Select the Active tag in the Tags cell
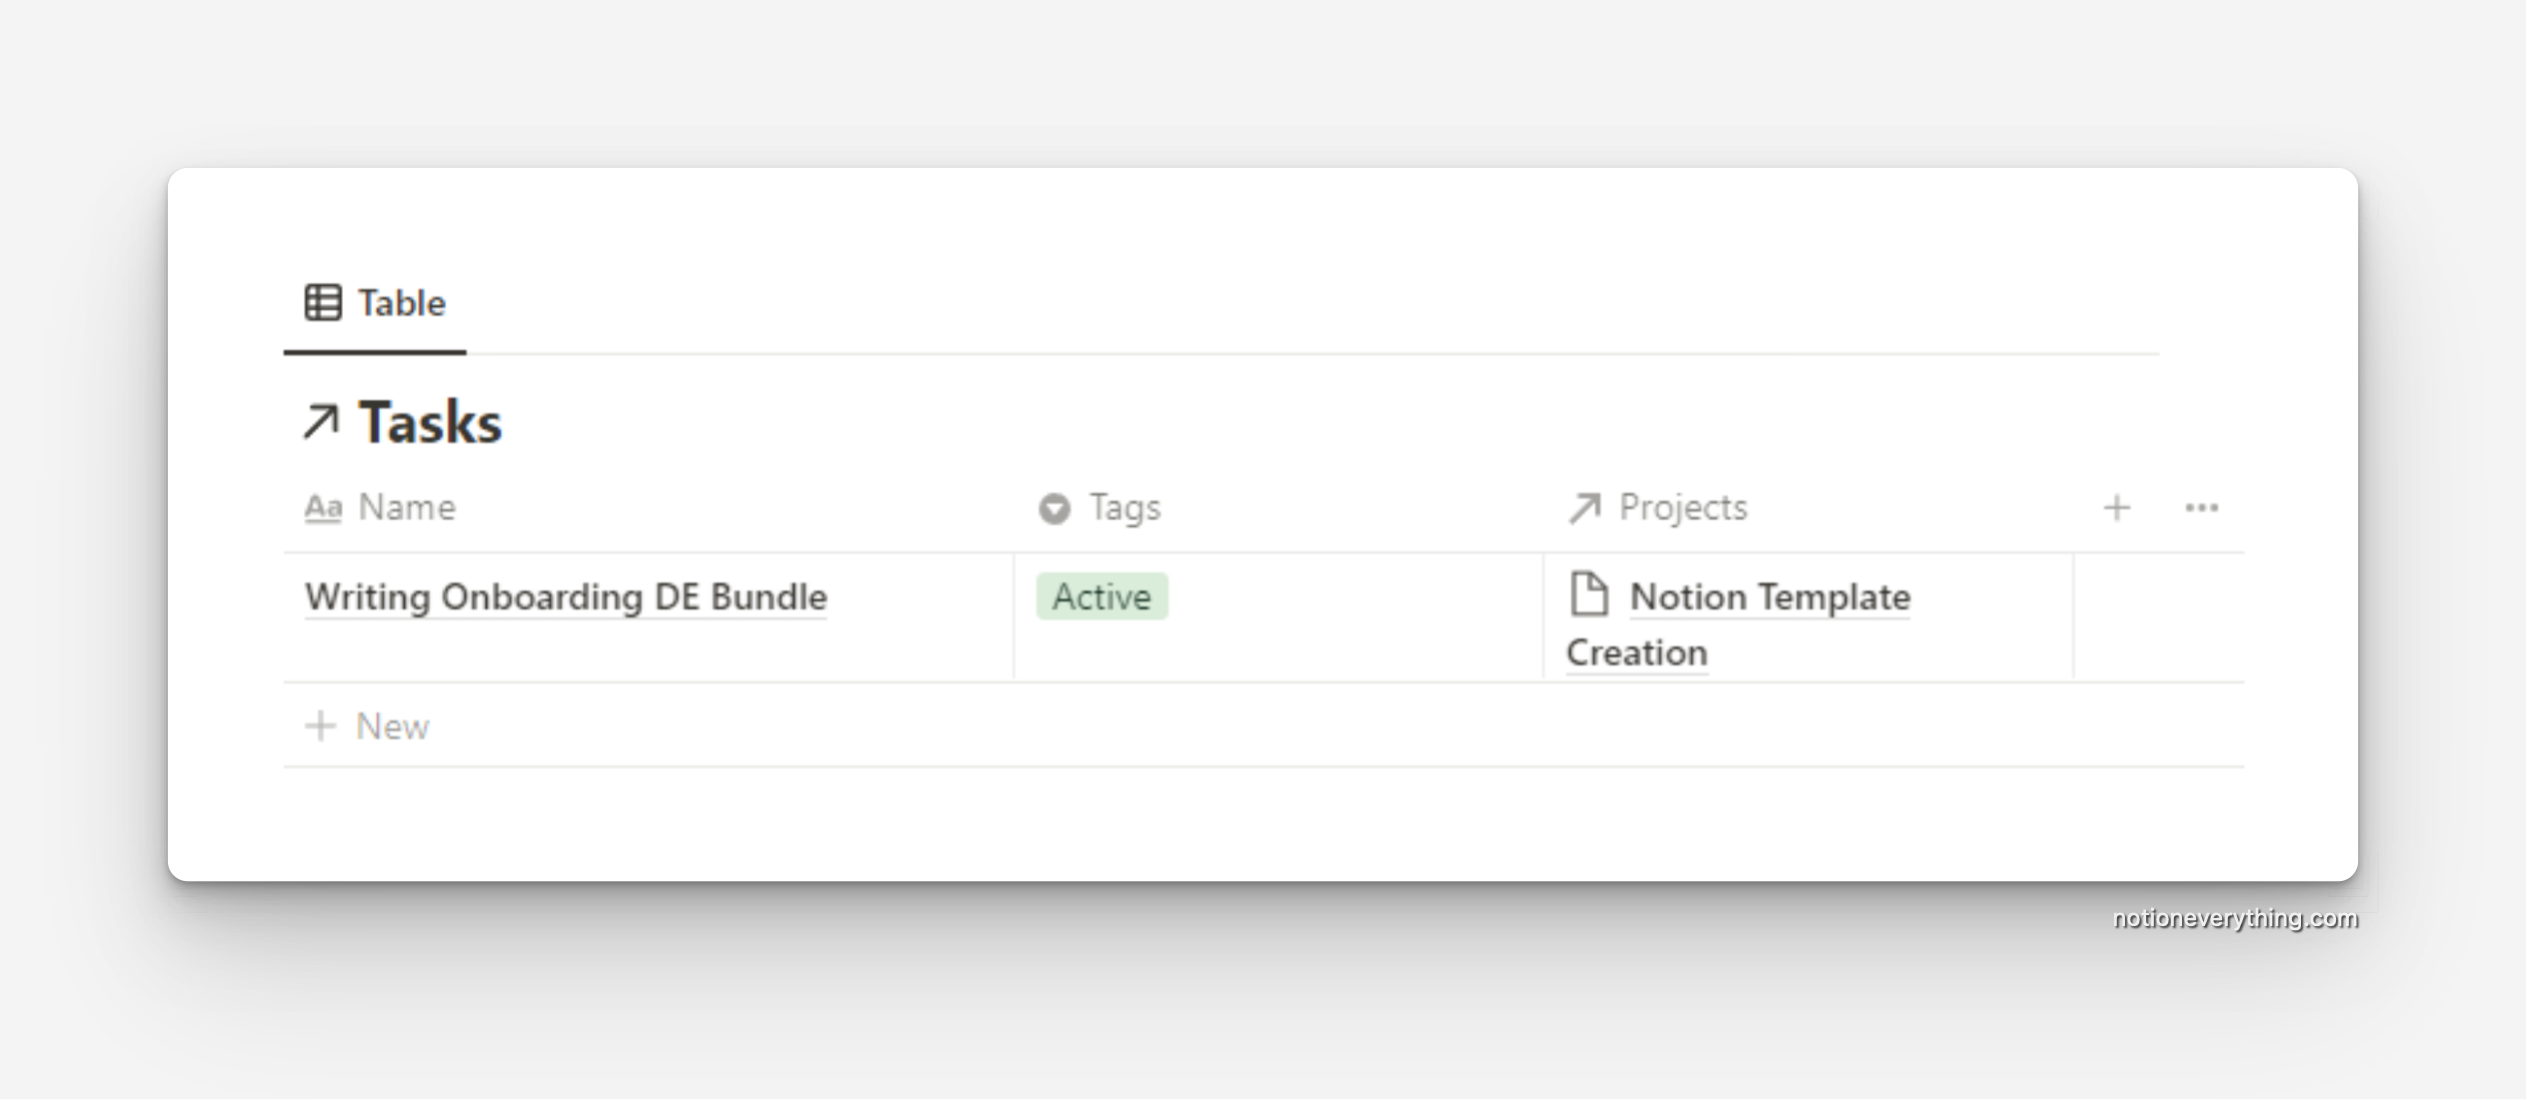Viewport: 2528px width, 1100px height. click(x=1100, y=596)
